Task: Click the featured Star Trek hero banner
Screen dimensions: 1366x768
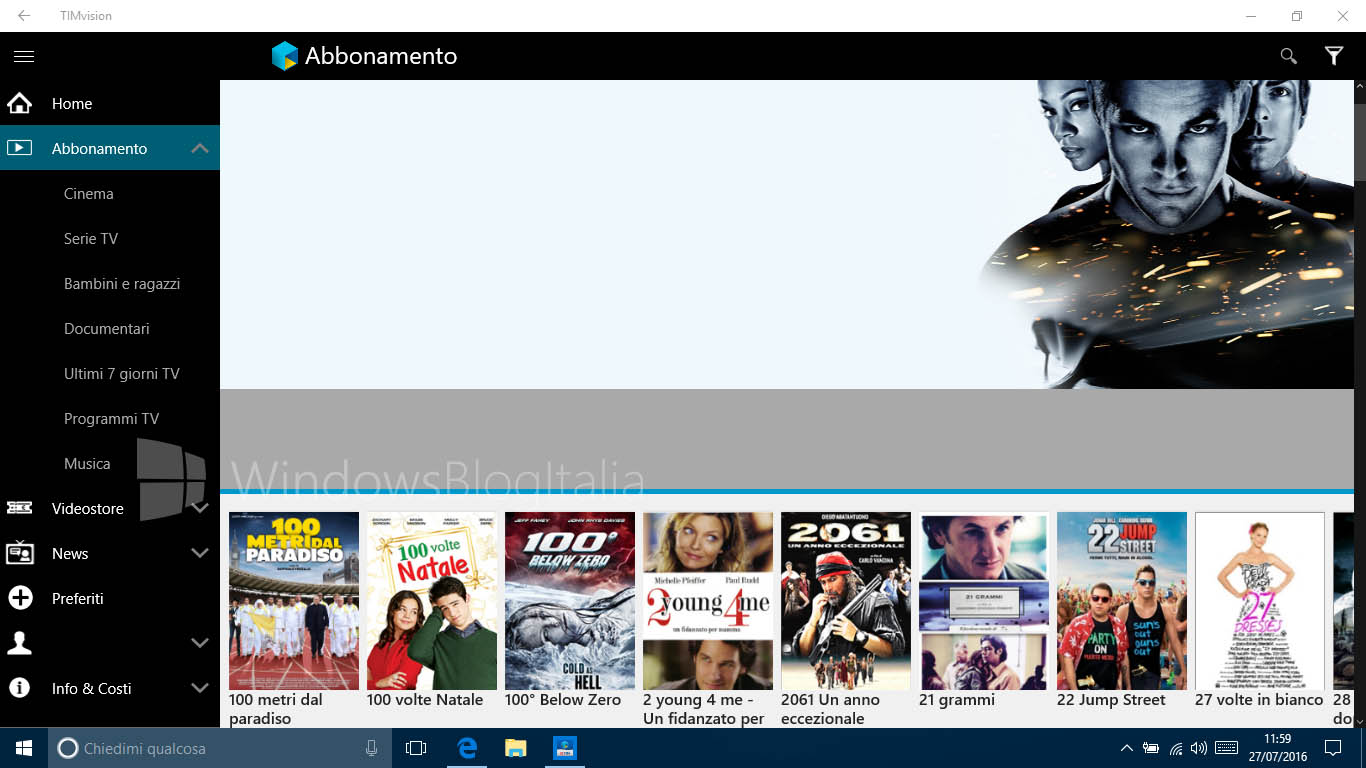Action: [787, 235]
